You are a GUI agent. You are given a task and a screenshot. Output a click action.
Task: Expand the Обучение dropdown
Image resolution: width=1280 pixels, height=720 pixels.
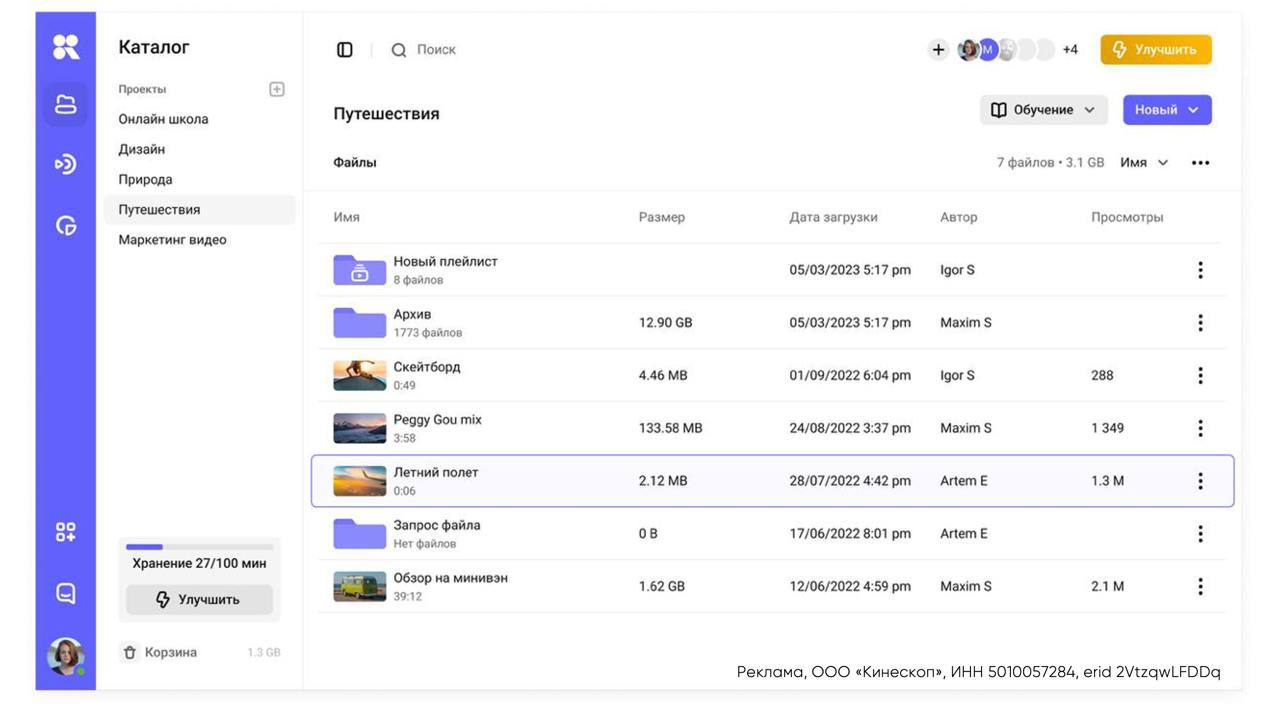click(1043, 110)
